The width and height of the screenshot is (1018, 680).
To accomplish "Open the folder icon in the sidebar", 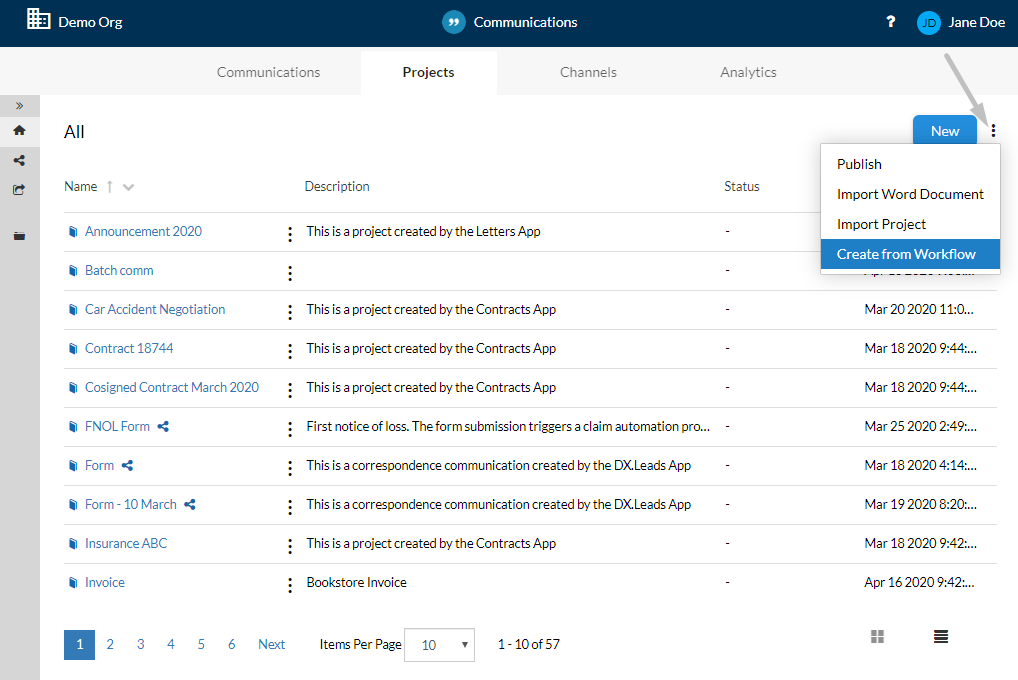I will click(19, 236).
